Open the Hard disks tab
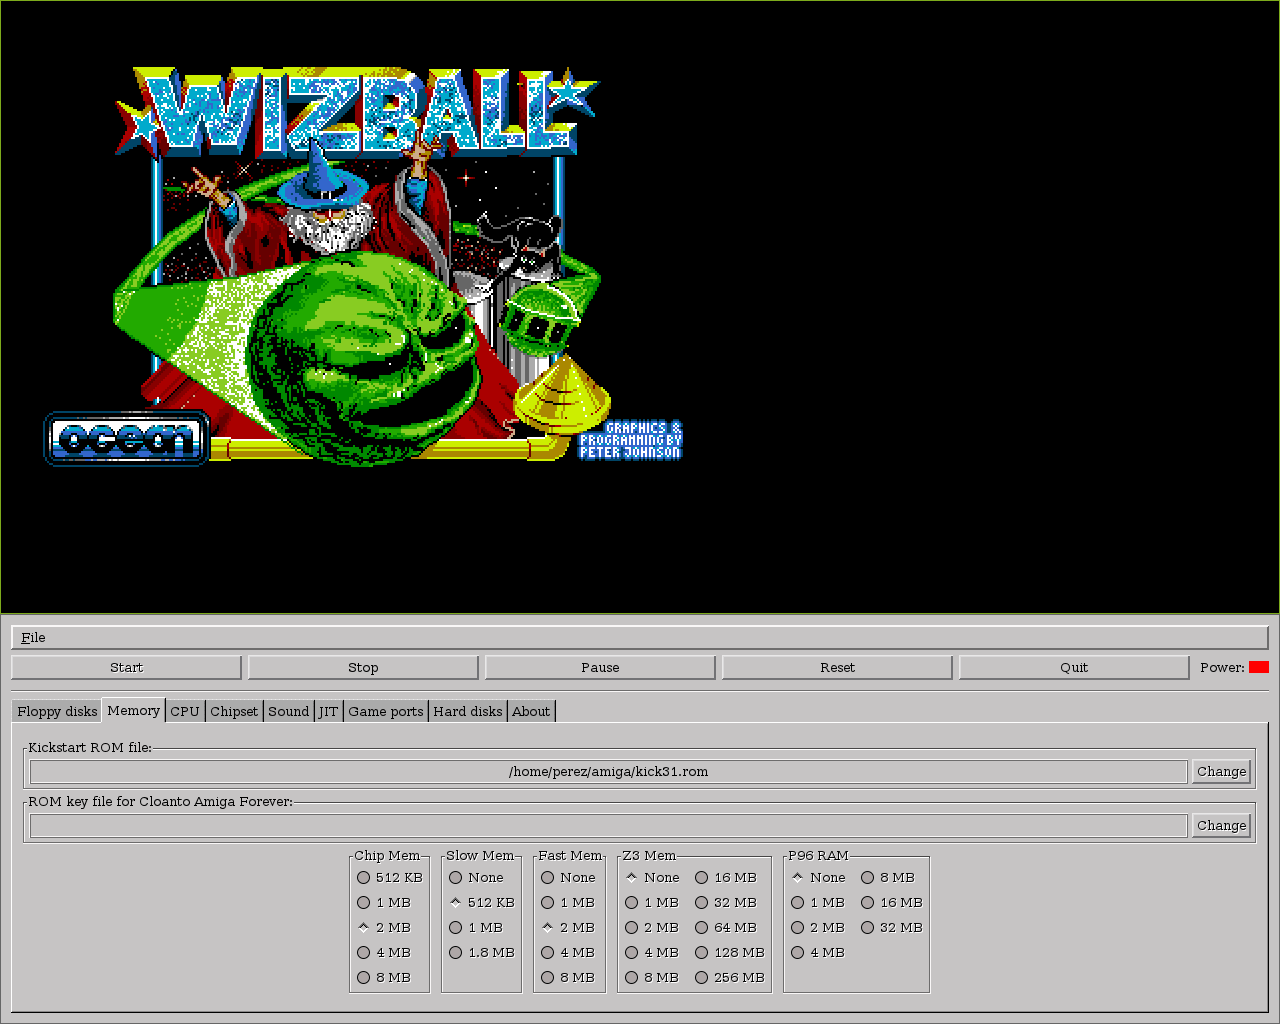The width and height of the screenshot is (1280, 1024). [468, 711]
